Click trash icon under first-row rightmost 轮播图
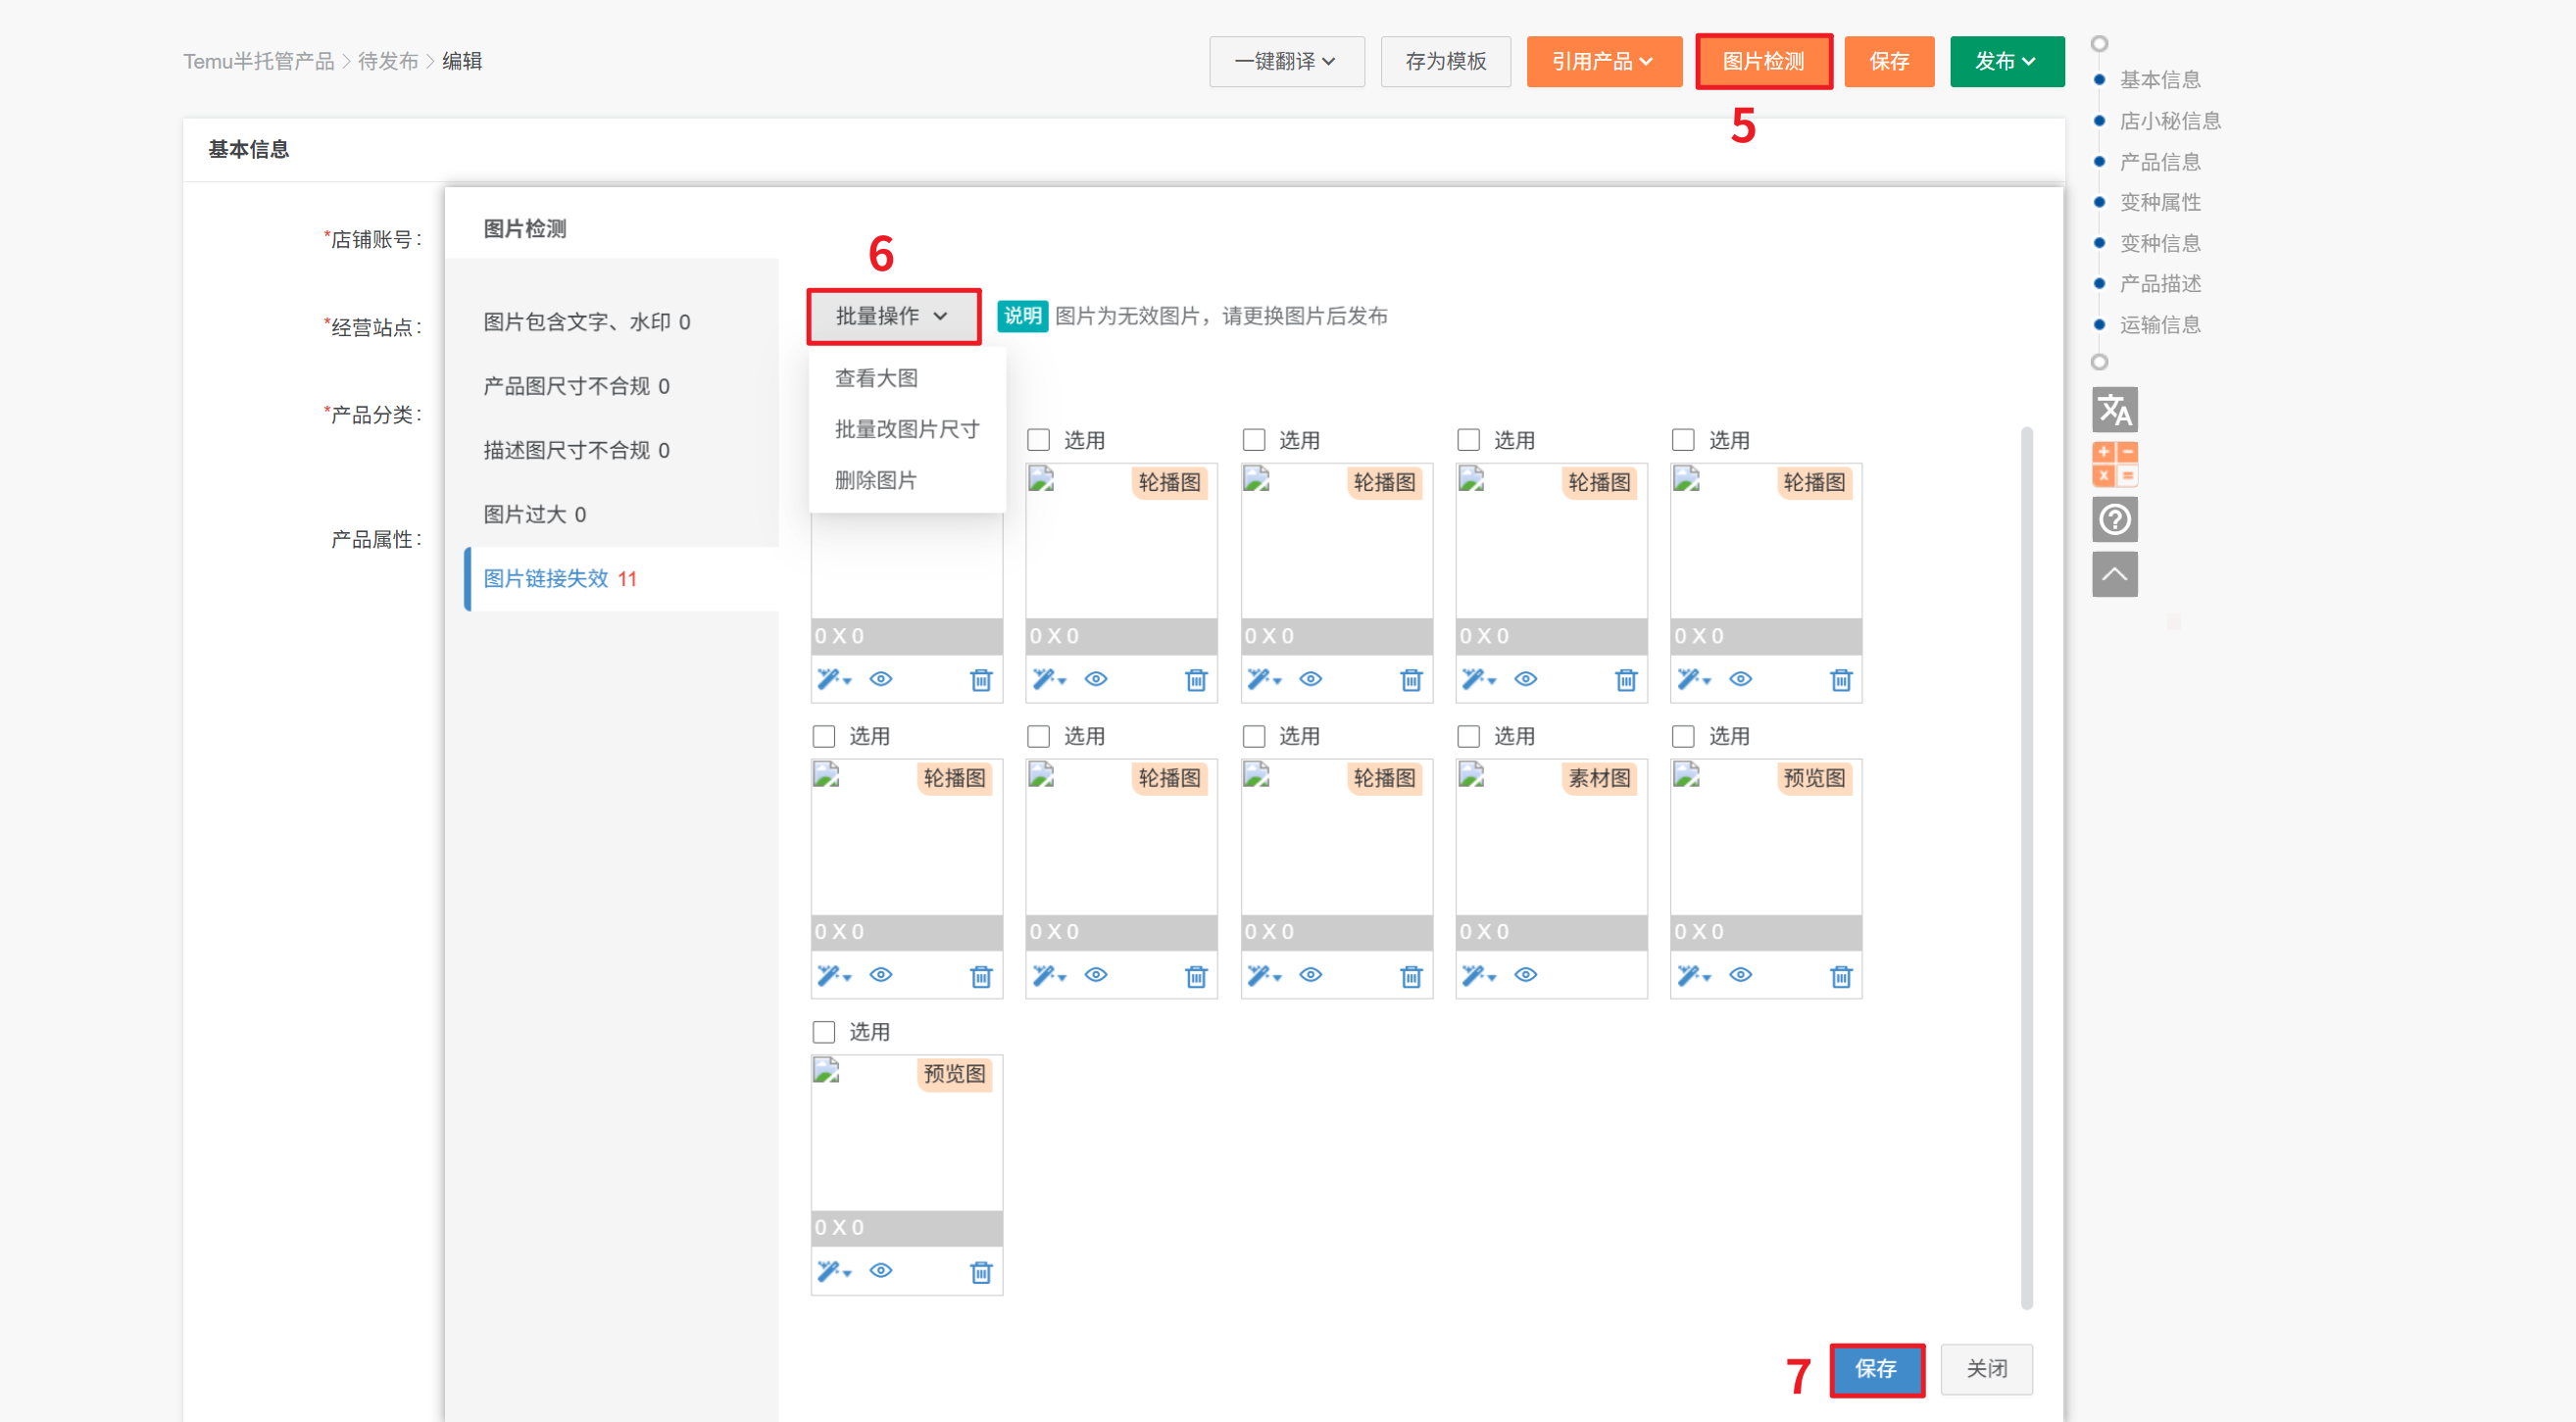 click(x=1840, y=680)
